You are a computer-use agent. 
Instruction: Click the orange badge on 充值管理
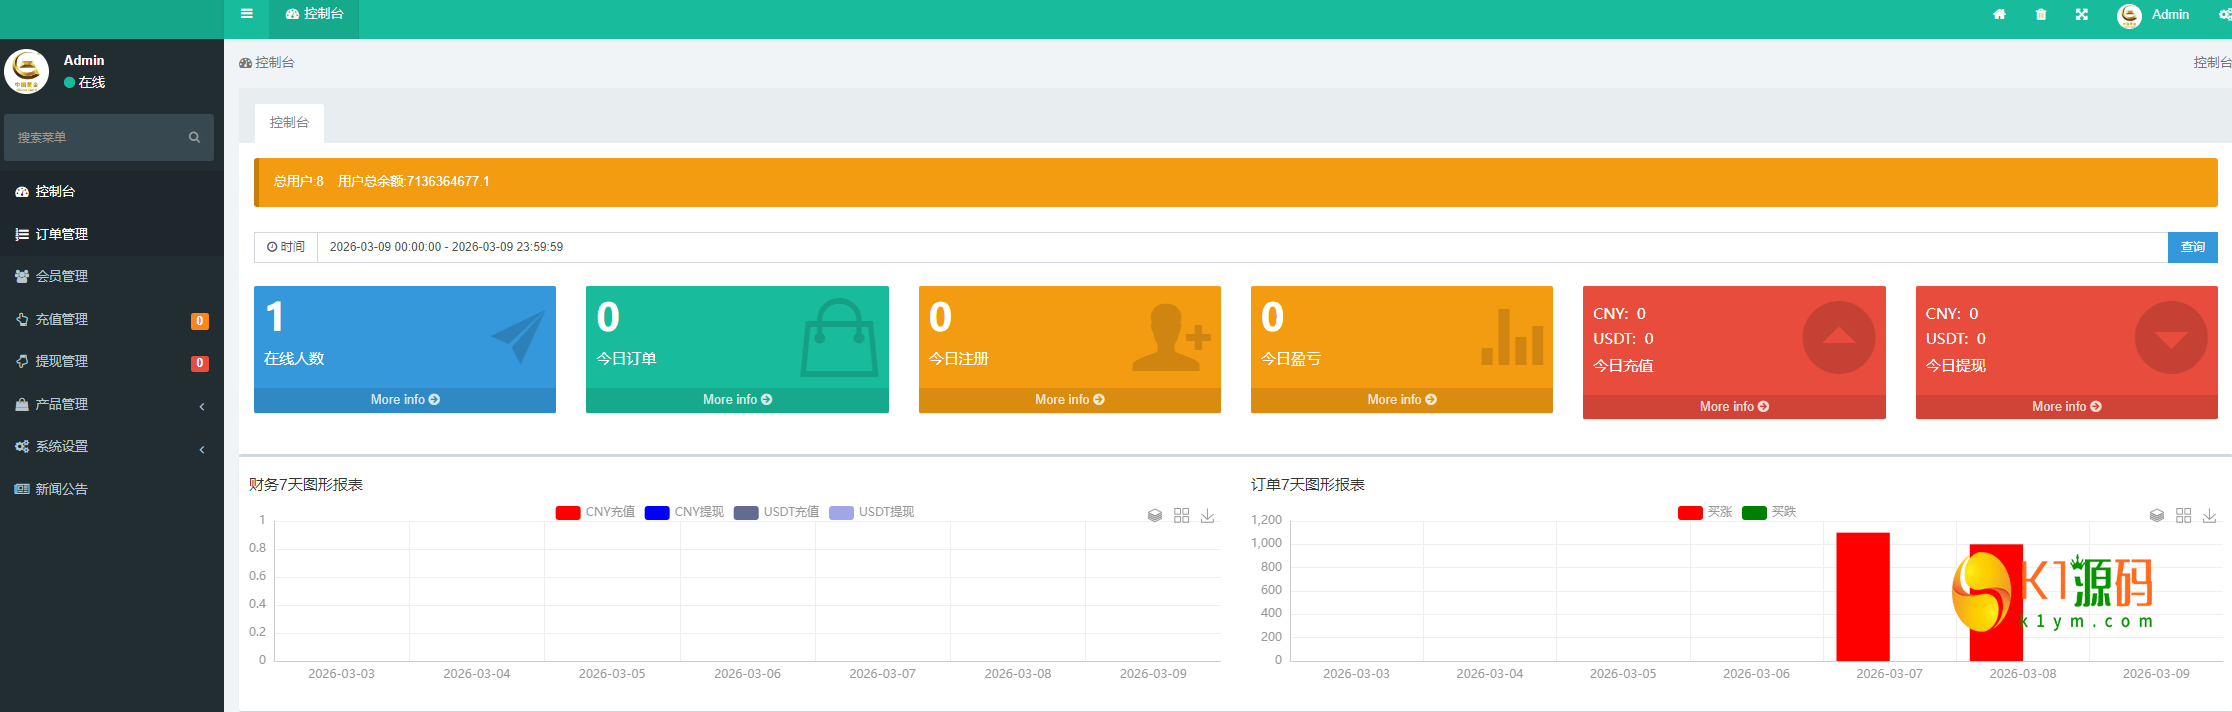click(x=200, y=321)
